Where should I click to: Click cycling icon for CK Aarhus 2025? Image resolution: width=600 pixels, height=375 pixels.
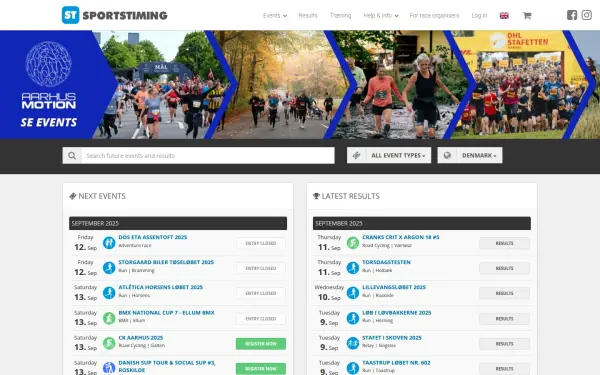pyautogui.click(x=109, y=343)
